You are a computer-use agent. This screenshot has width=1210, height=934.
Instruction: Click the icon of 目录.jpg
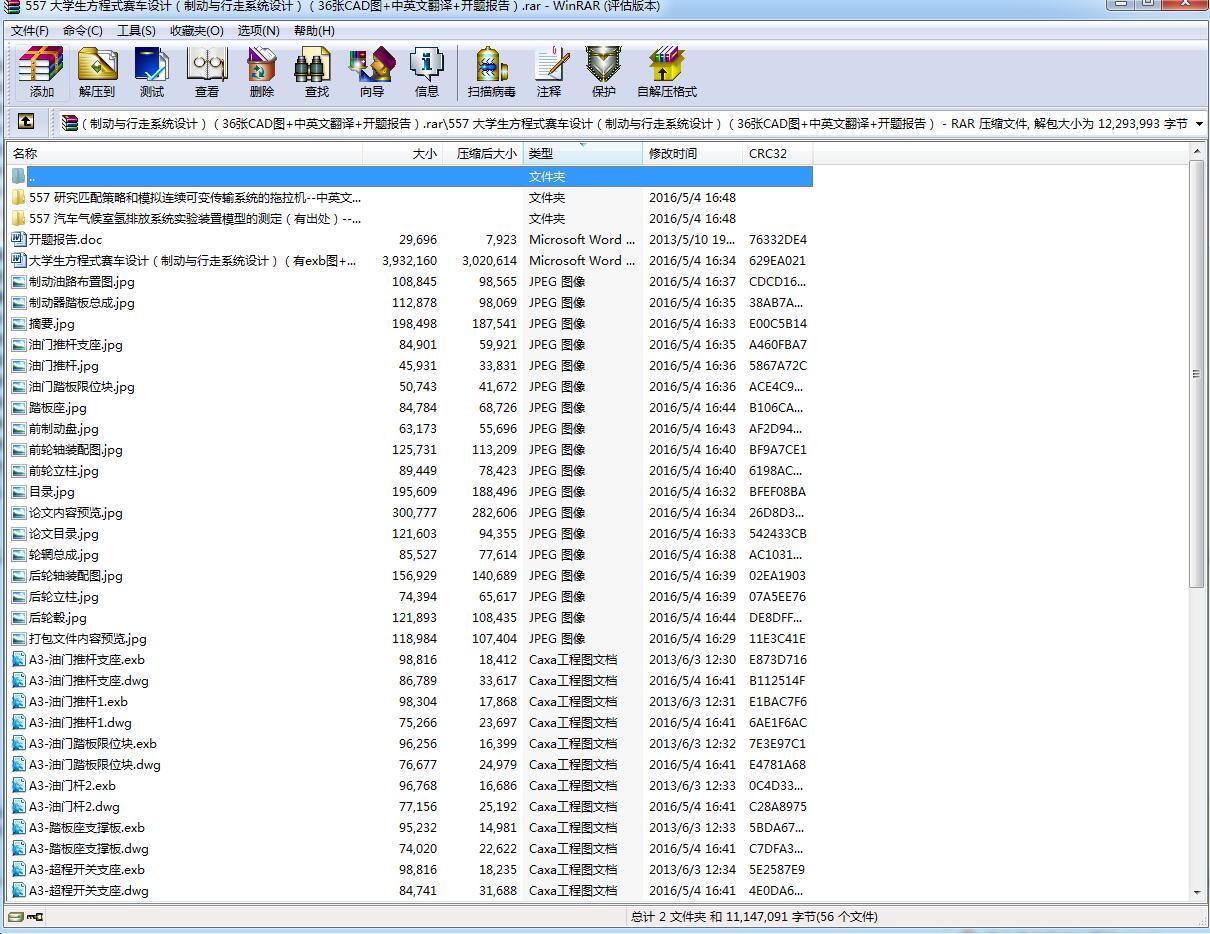(x=19, y=491)
